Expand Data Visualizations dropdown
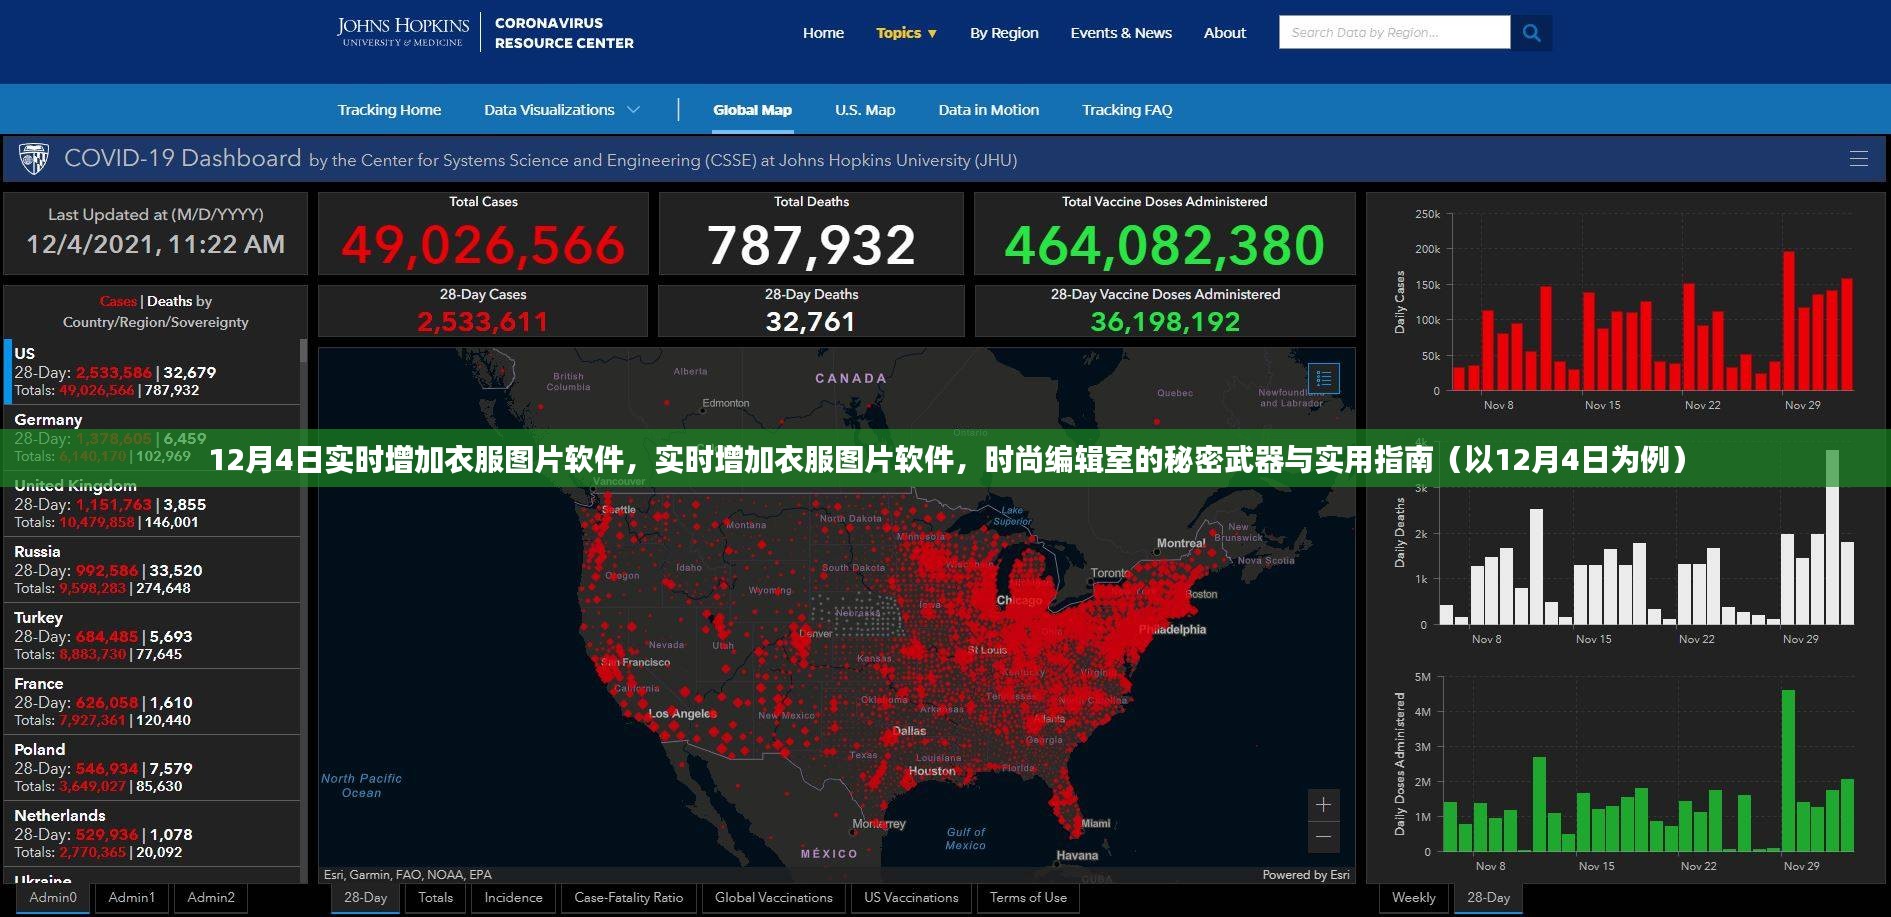The image size is (1891, 917). point(562,110)
